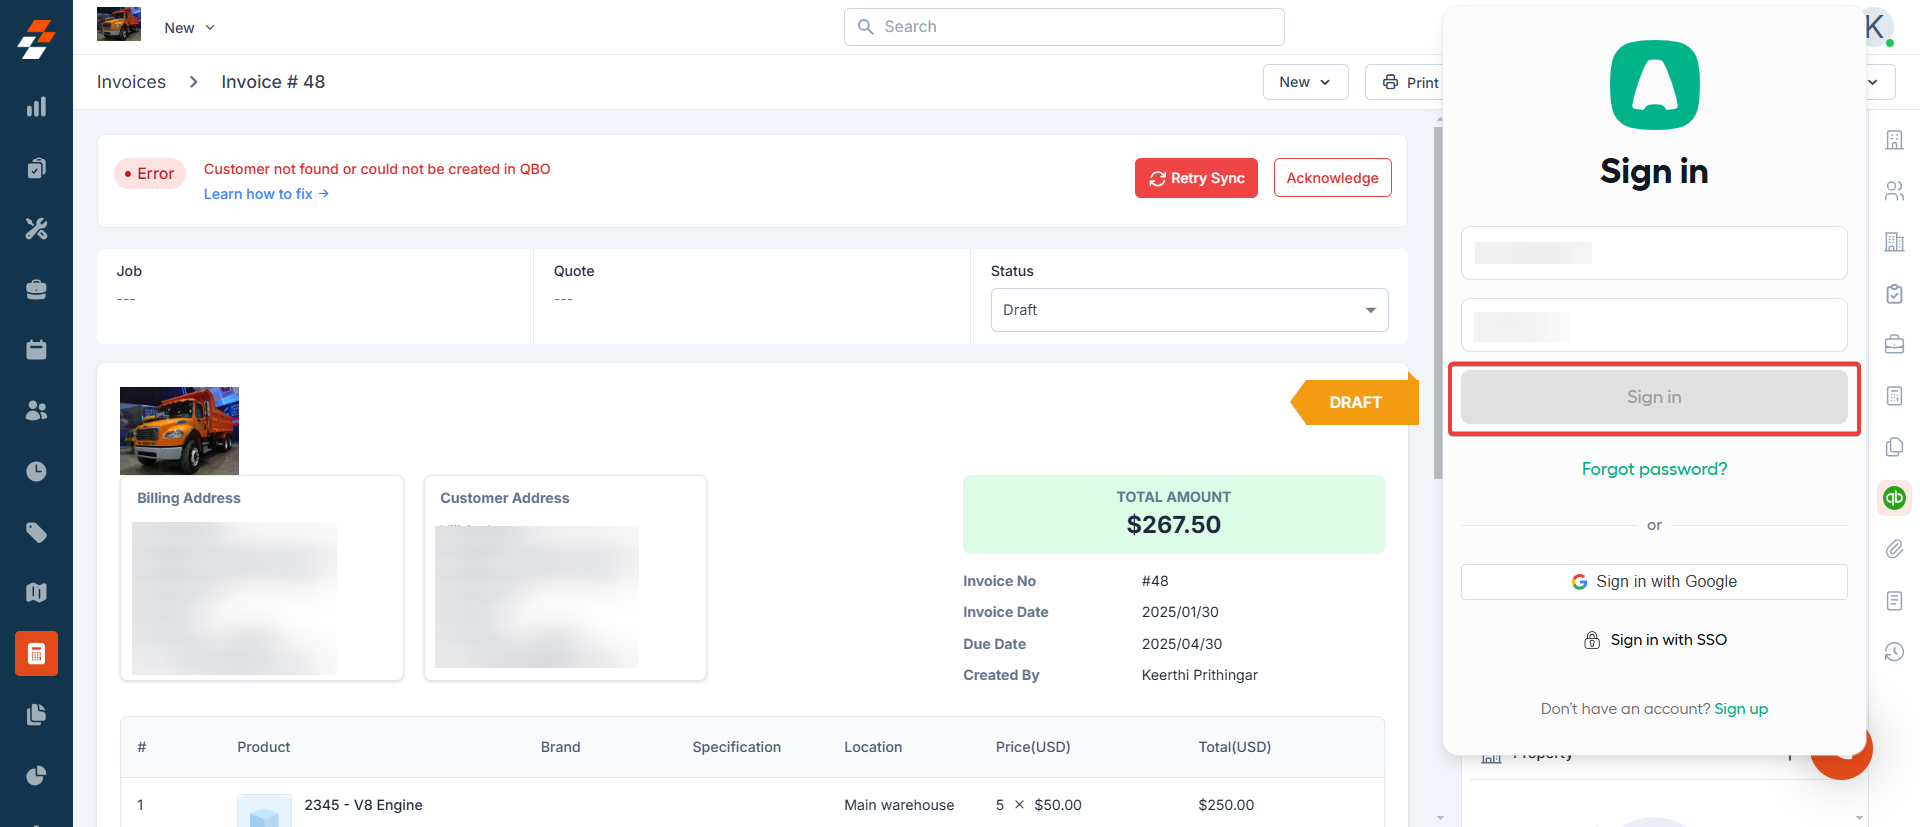Open the calendar sidebar icon
The height and width of the screenshot is (827, 1920).
tap(36, 350)
